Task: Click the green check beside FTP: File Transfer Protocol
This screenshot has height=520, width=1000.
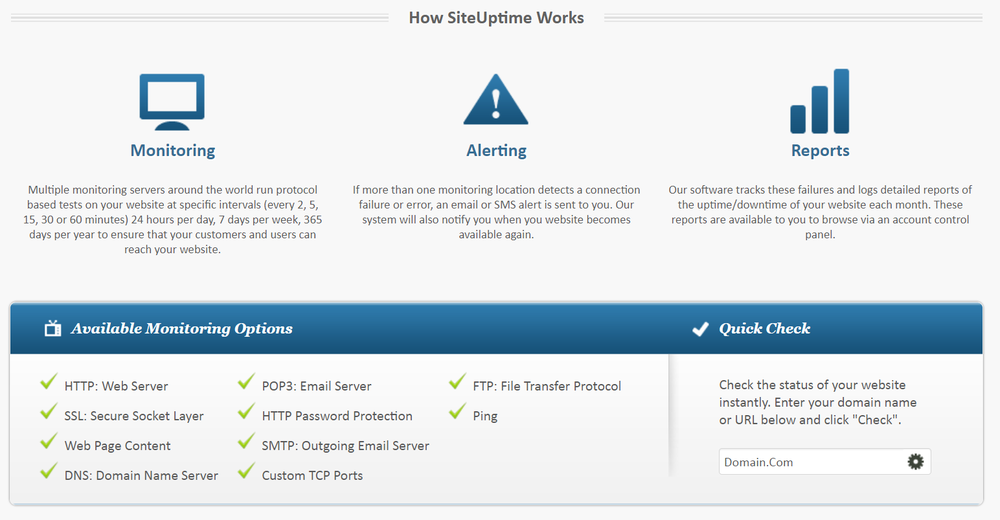Action: pos(457,382)
